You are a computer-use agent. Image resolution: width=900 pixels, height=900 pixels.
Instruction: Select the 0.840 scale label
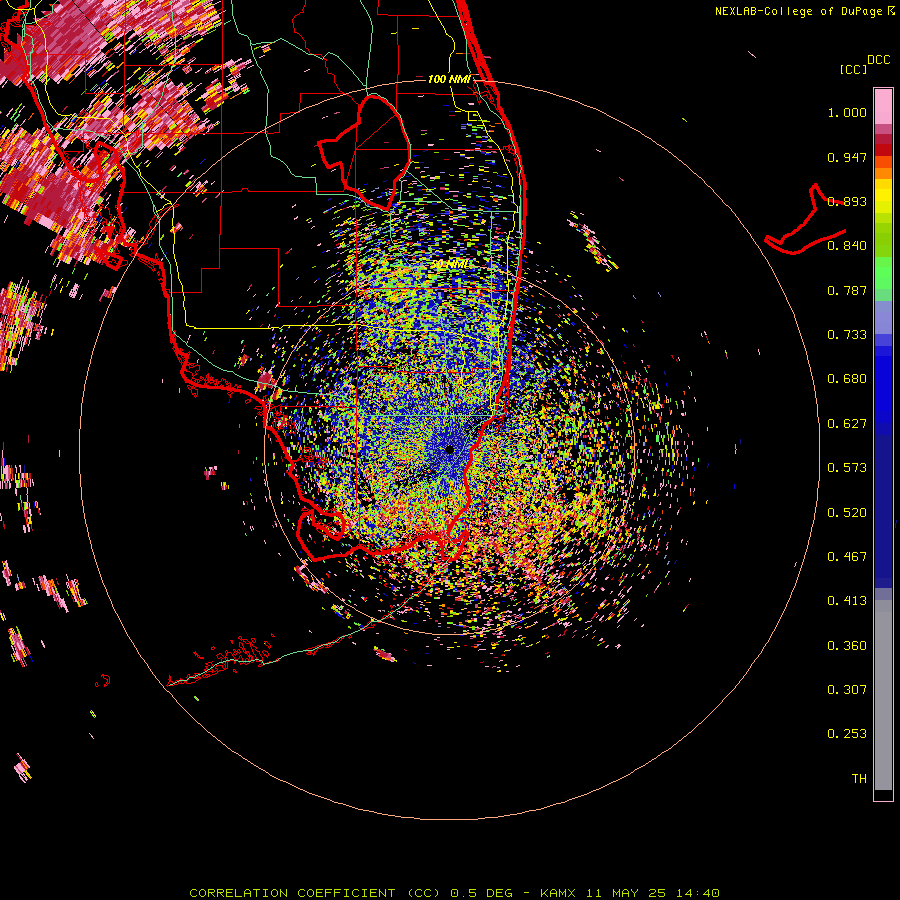(847, 246)
